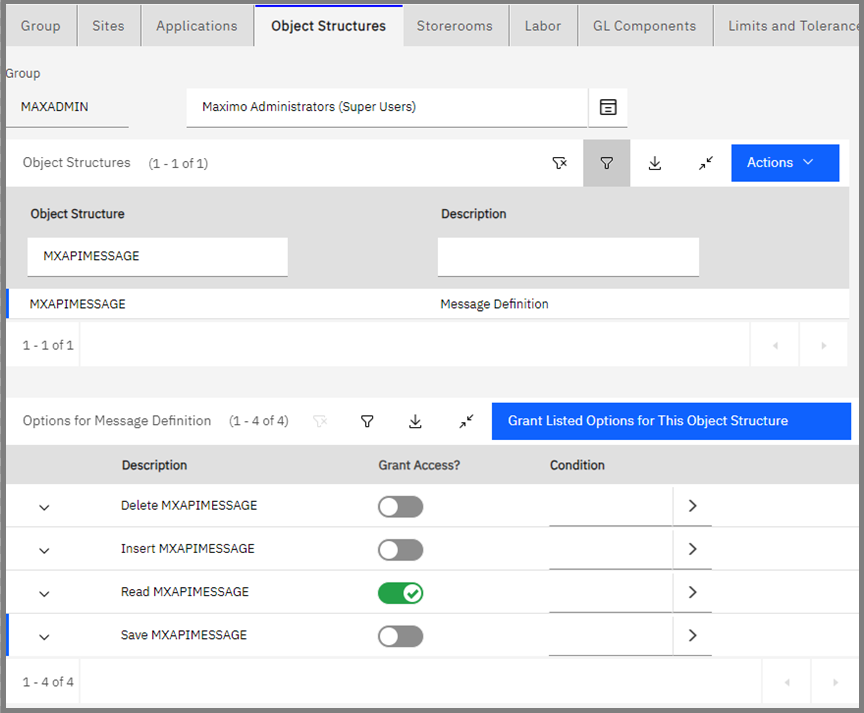The width and height of the screenshot is (864, 713).
Task: Click Grant Listed Options for This Object Structure
Action: [x=670, y=421]
